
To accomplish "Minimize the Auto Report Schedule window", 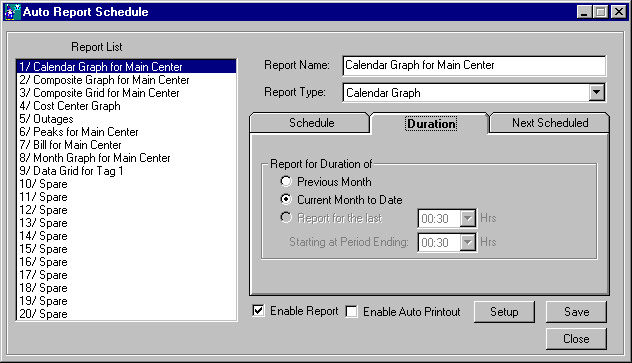I will coord(584,12).
